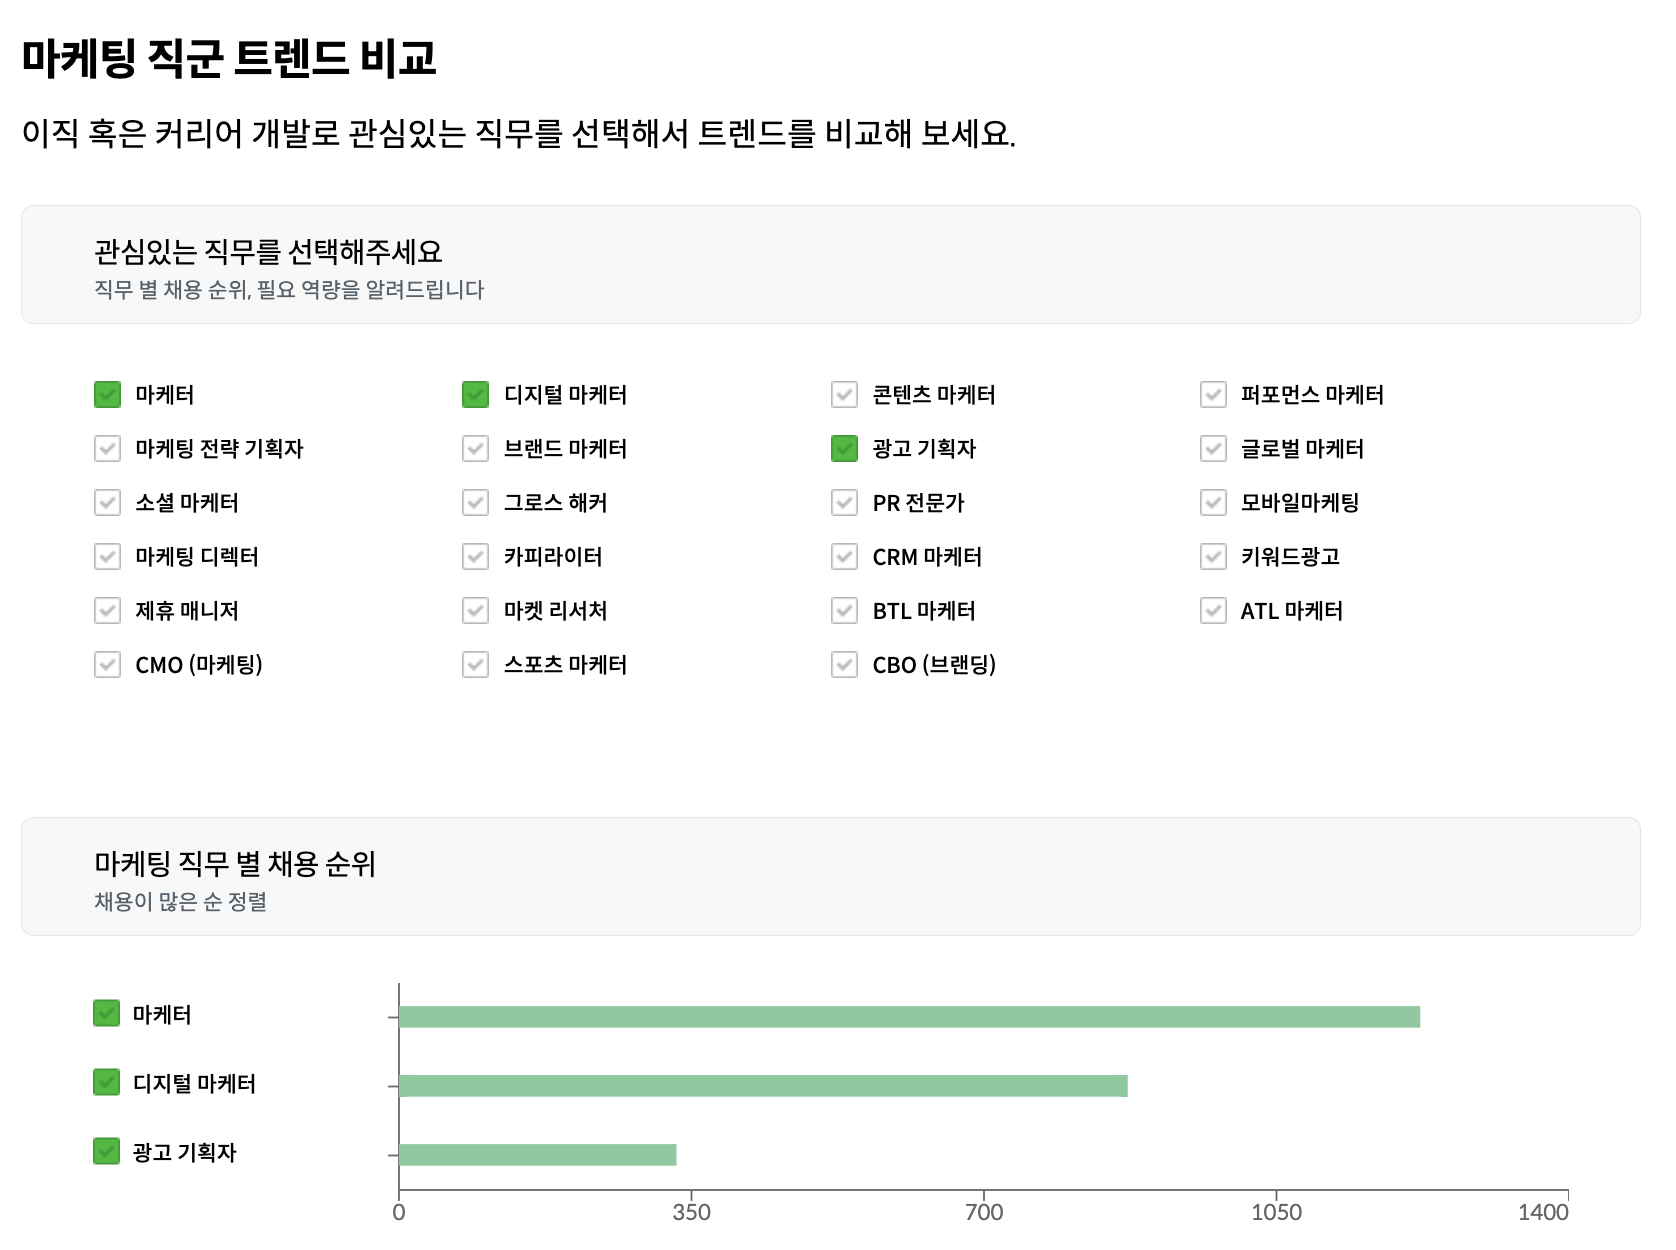Uncheck the 마케터 checkbox in job list
The width and height of the screenshot is (1676, 1250).
(107, 395)
